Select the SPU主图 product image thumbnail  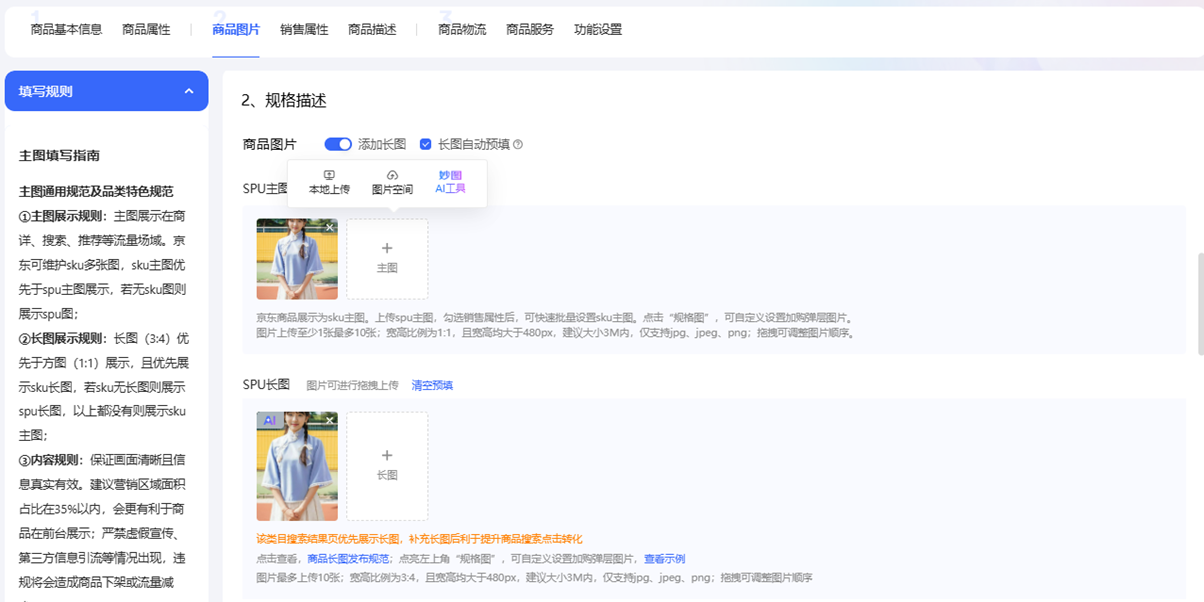point(296,260)
